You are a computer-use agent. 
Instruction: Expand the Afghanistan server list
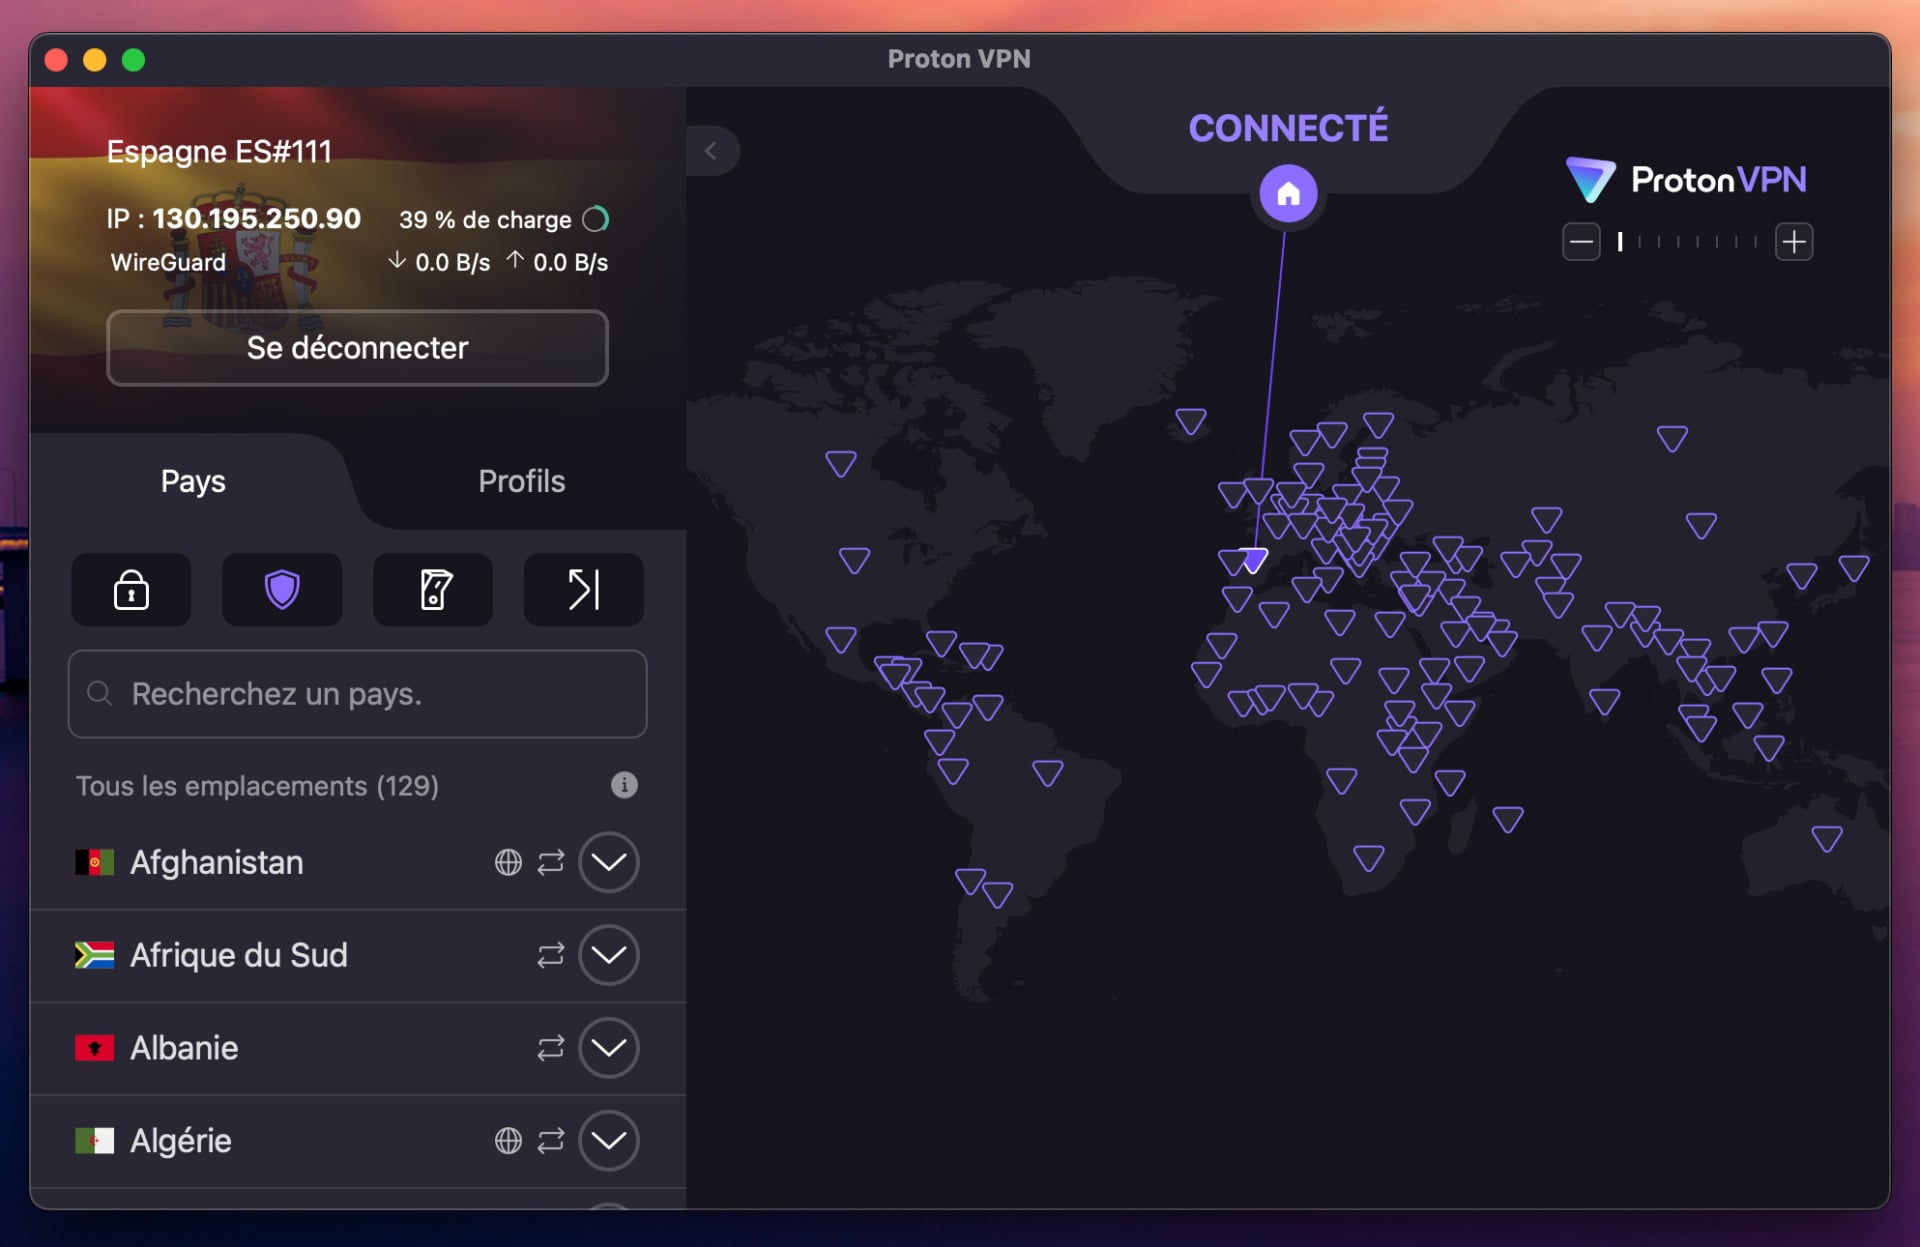point(609,862)
